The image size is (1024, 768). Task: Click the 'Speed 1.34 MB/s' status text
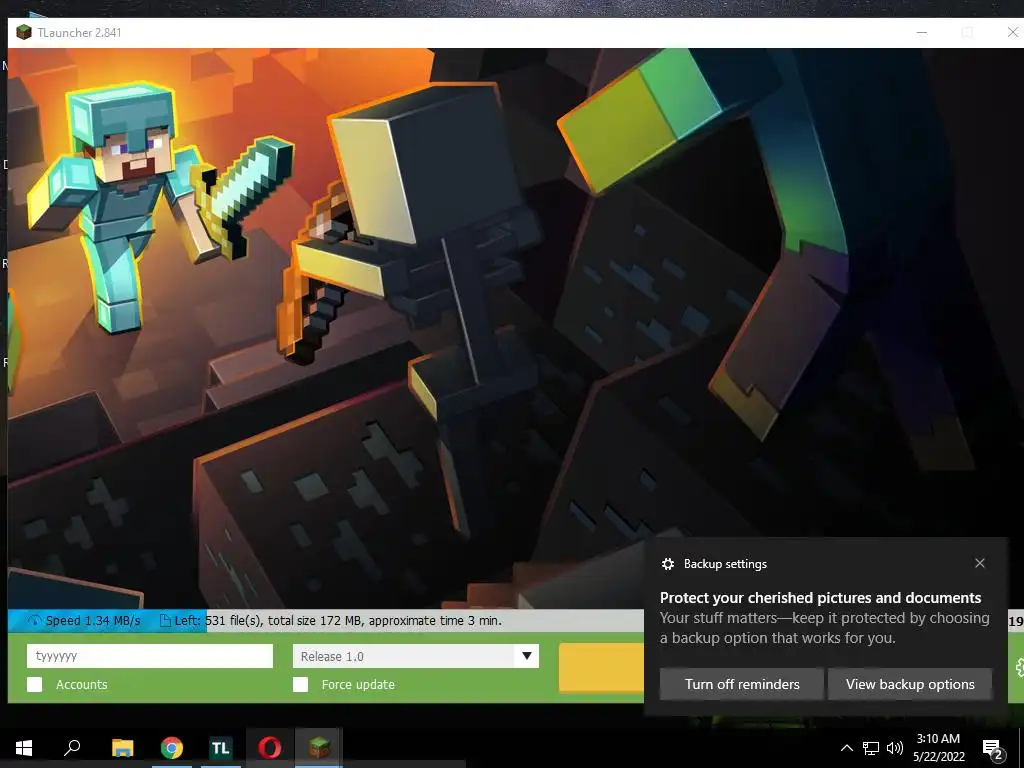[x=93, y=620]
